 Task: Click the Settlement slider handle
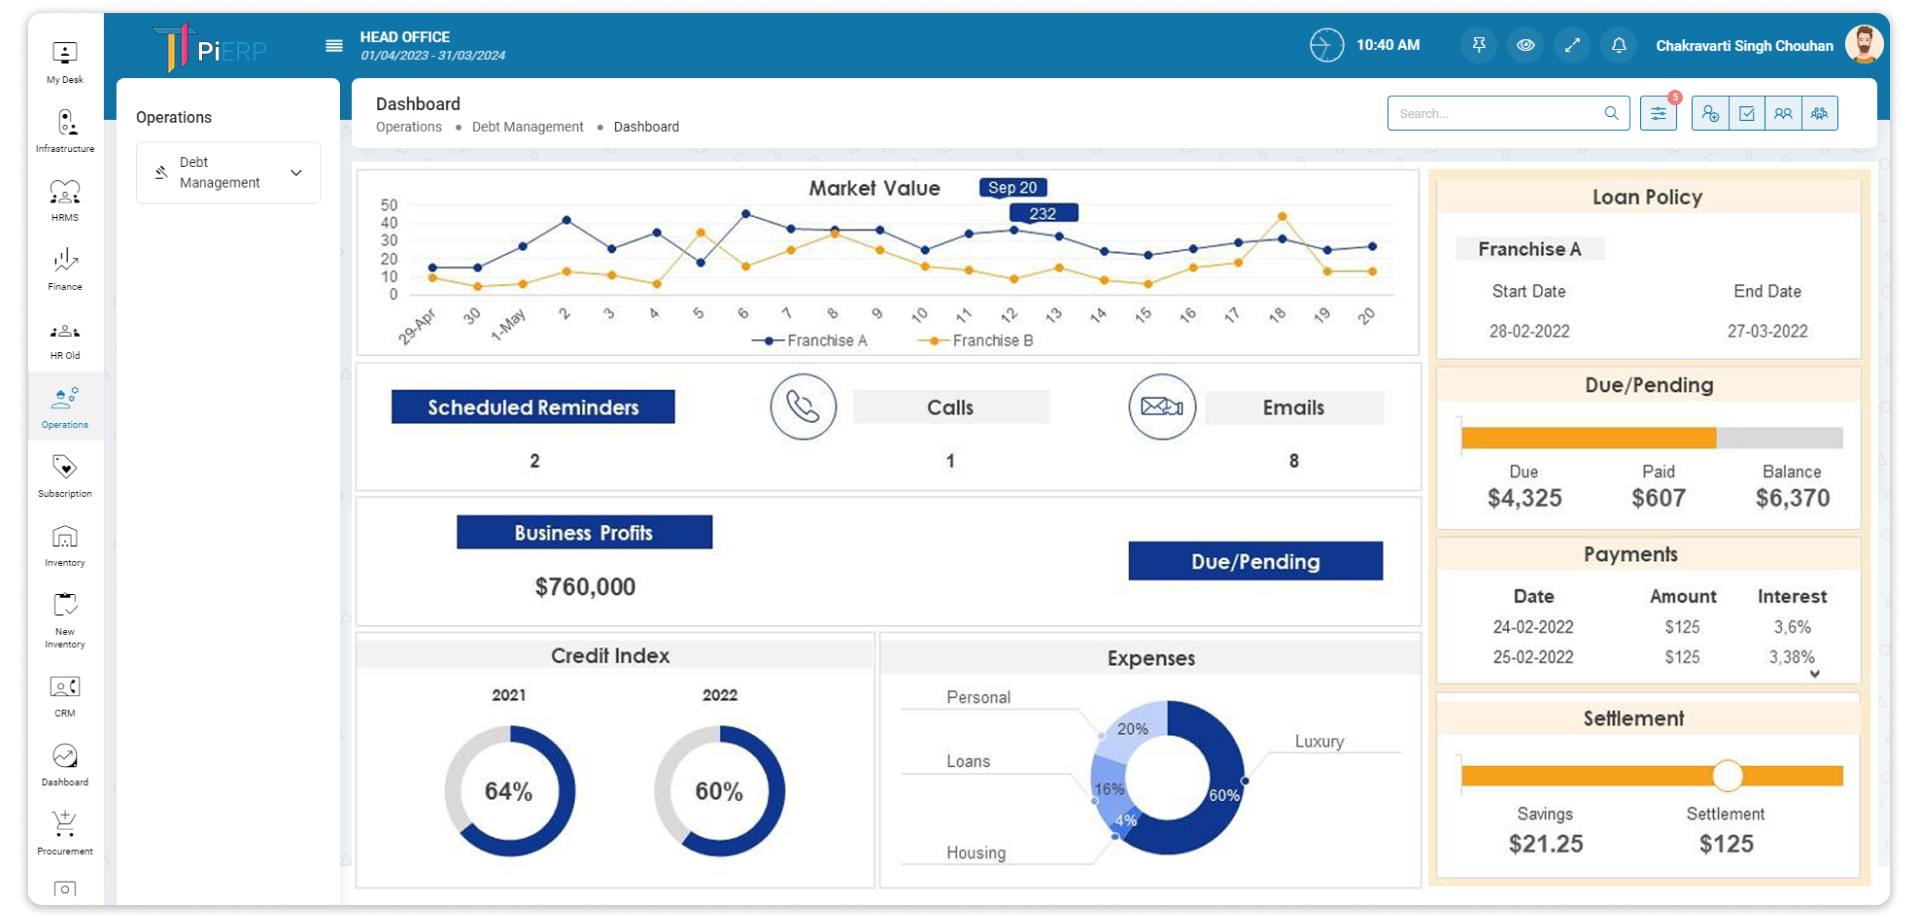pos(1727,775)
